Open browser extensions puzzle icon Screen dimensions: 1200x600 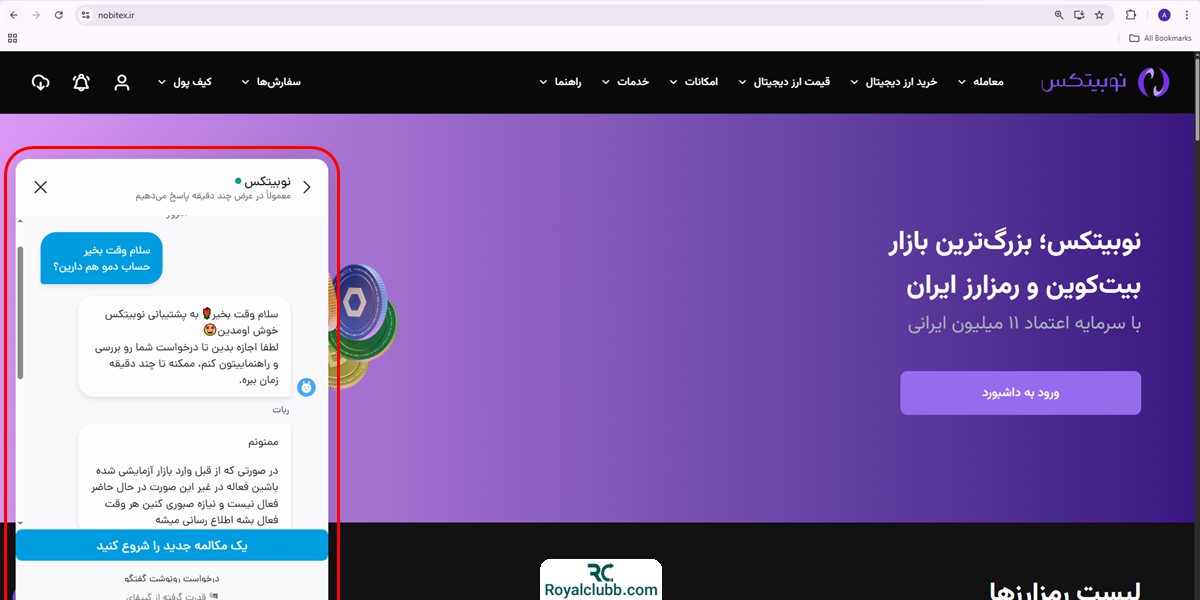1131,15
